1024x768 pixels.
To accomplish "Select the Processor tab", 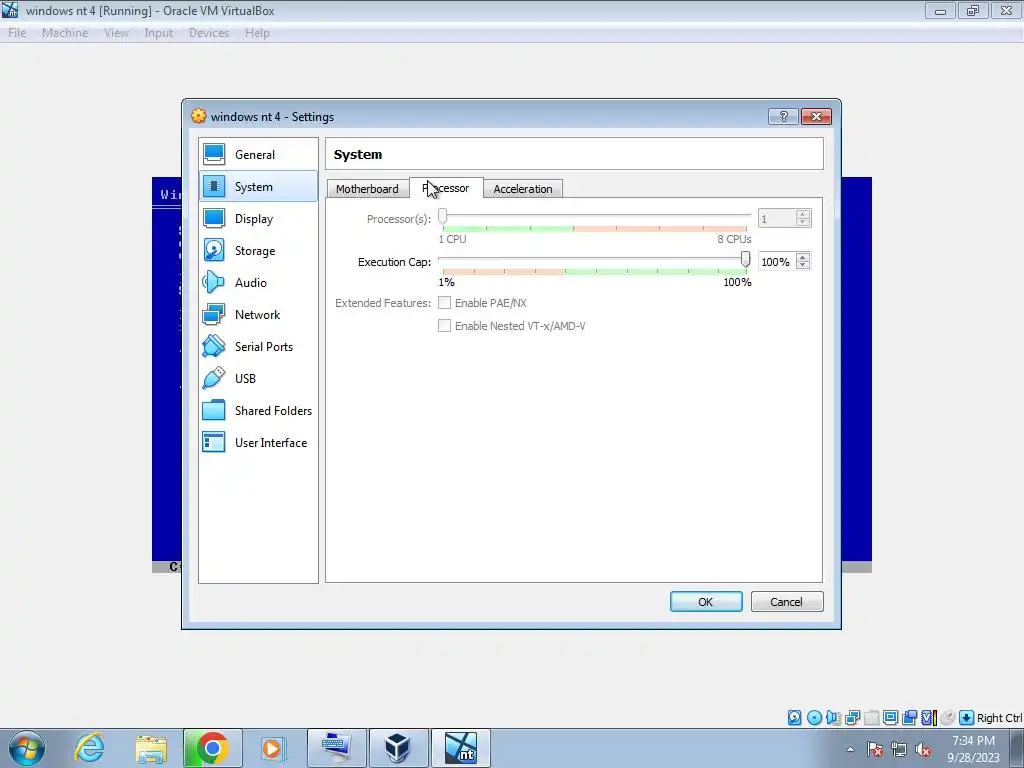I will [x=446, y=188].
